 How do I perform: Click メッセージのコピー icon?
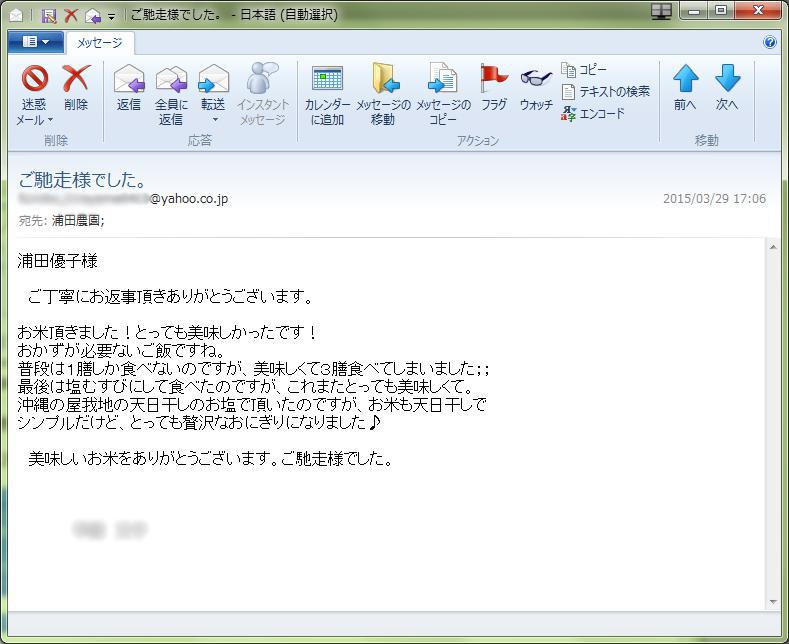coord(442,80)
